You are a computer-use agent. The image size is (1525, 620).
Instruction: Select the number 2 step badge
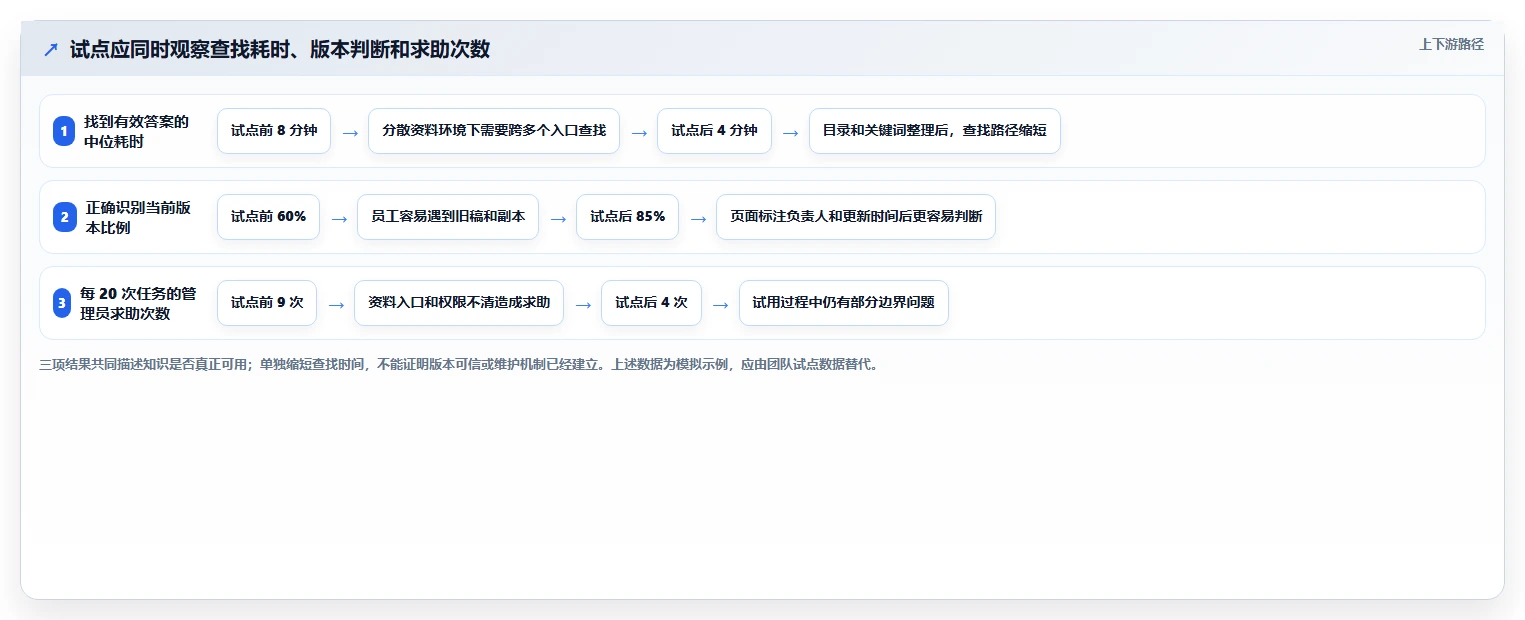tap(64, 217)
